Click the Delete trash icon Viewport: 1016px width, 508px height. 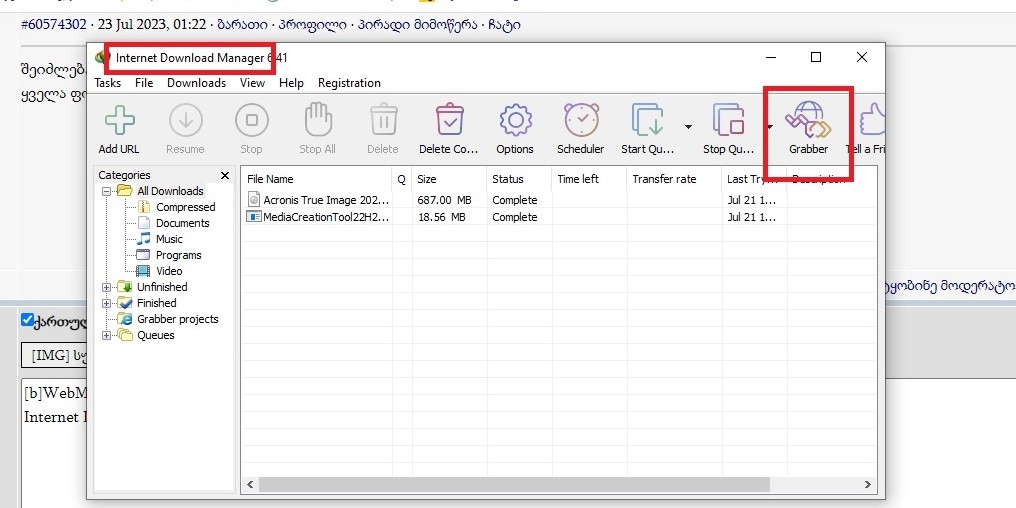[384, 121]
